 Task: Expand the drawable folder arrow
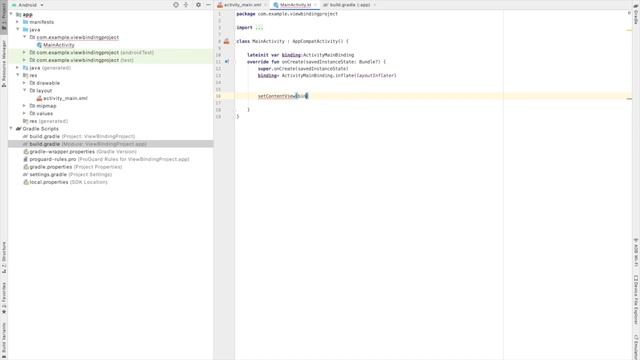(24, 83)
